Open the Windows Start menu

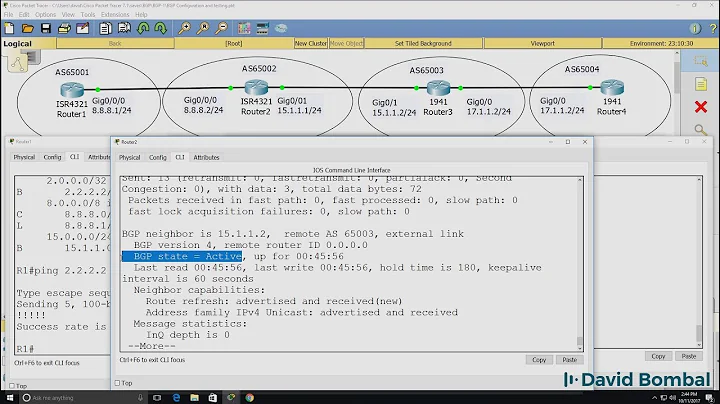point(9,398)
